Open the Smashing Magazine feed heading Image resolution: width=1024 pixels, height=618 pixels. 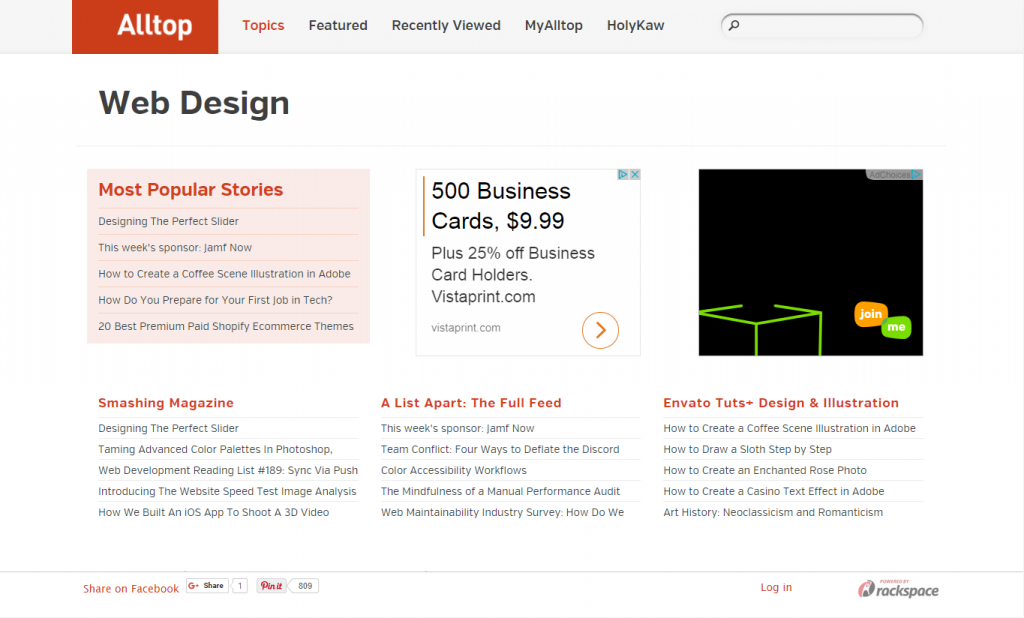[x=166, y=403]
